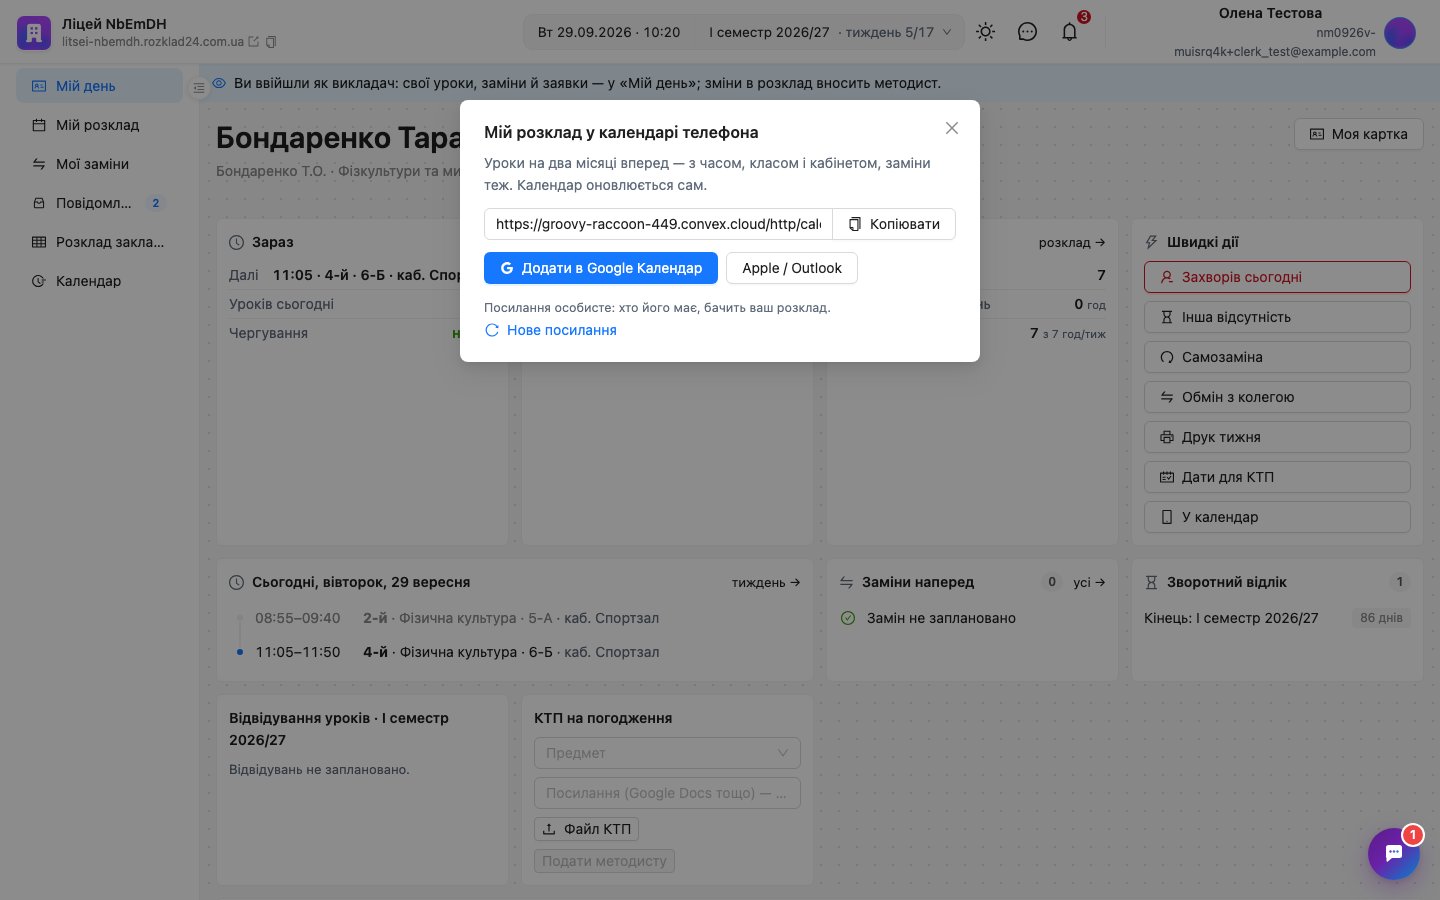Click the eye icon in the info banner
Screen dimensions: 1440x900
click(x=219, y=83)
